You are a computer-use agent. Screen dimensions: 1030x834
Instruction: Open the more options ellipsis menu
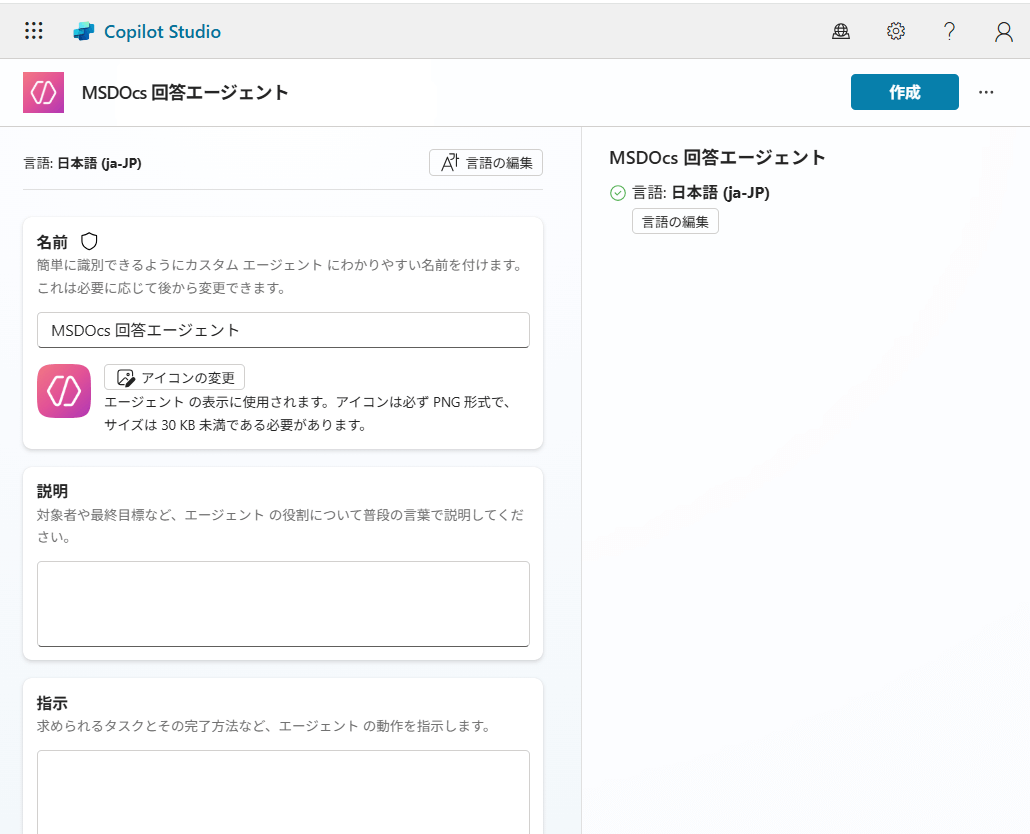[987, 93]
